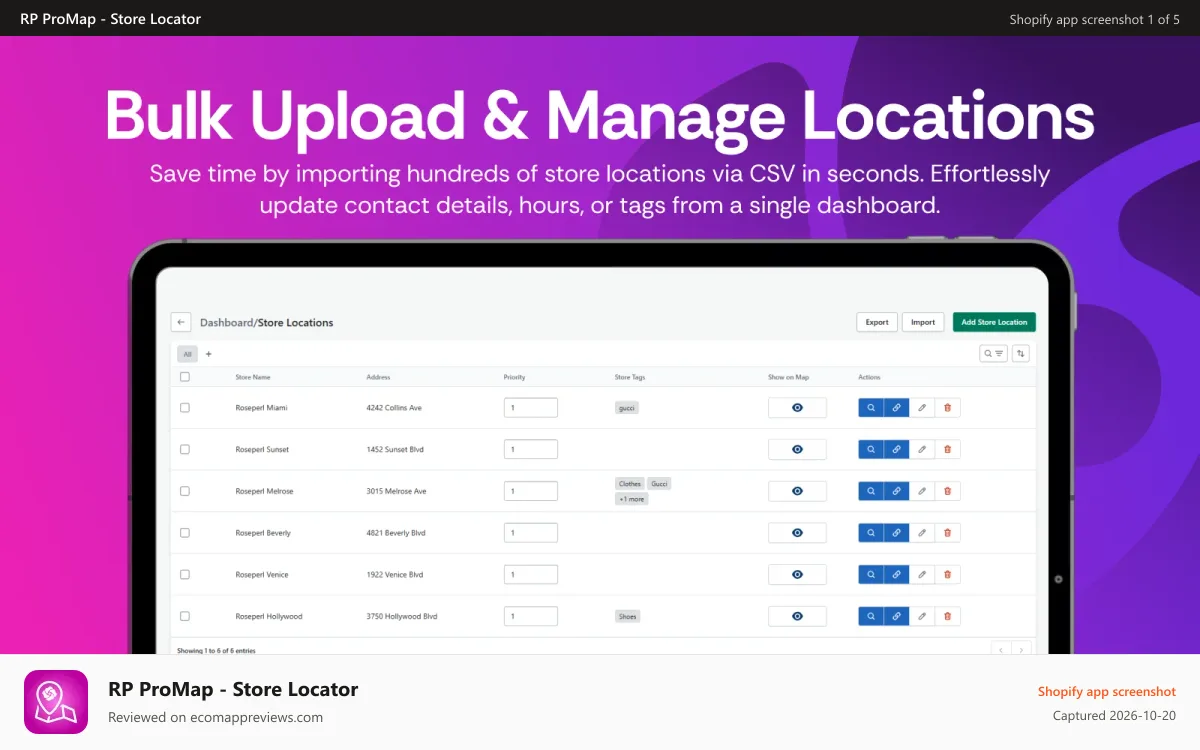Search icon for Roseperl Venice row

[x=871, y=575]
